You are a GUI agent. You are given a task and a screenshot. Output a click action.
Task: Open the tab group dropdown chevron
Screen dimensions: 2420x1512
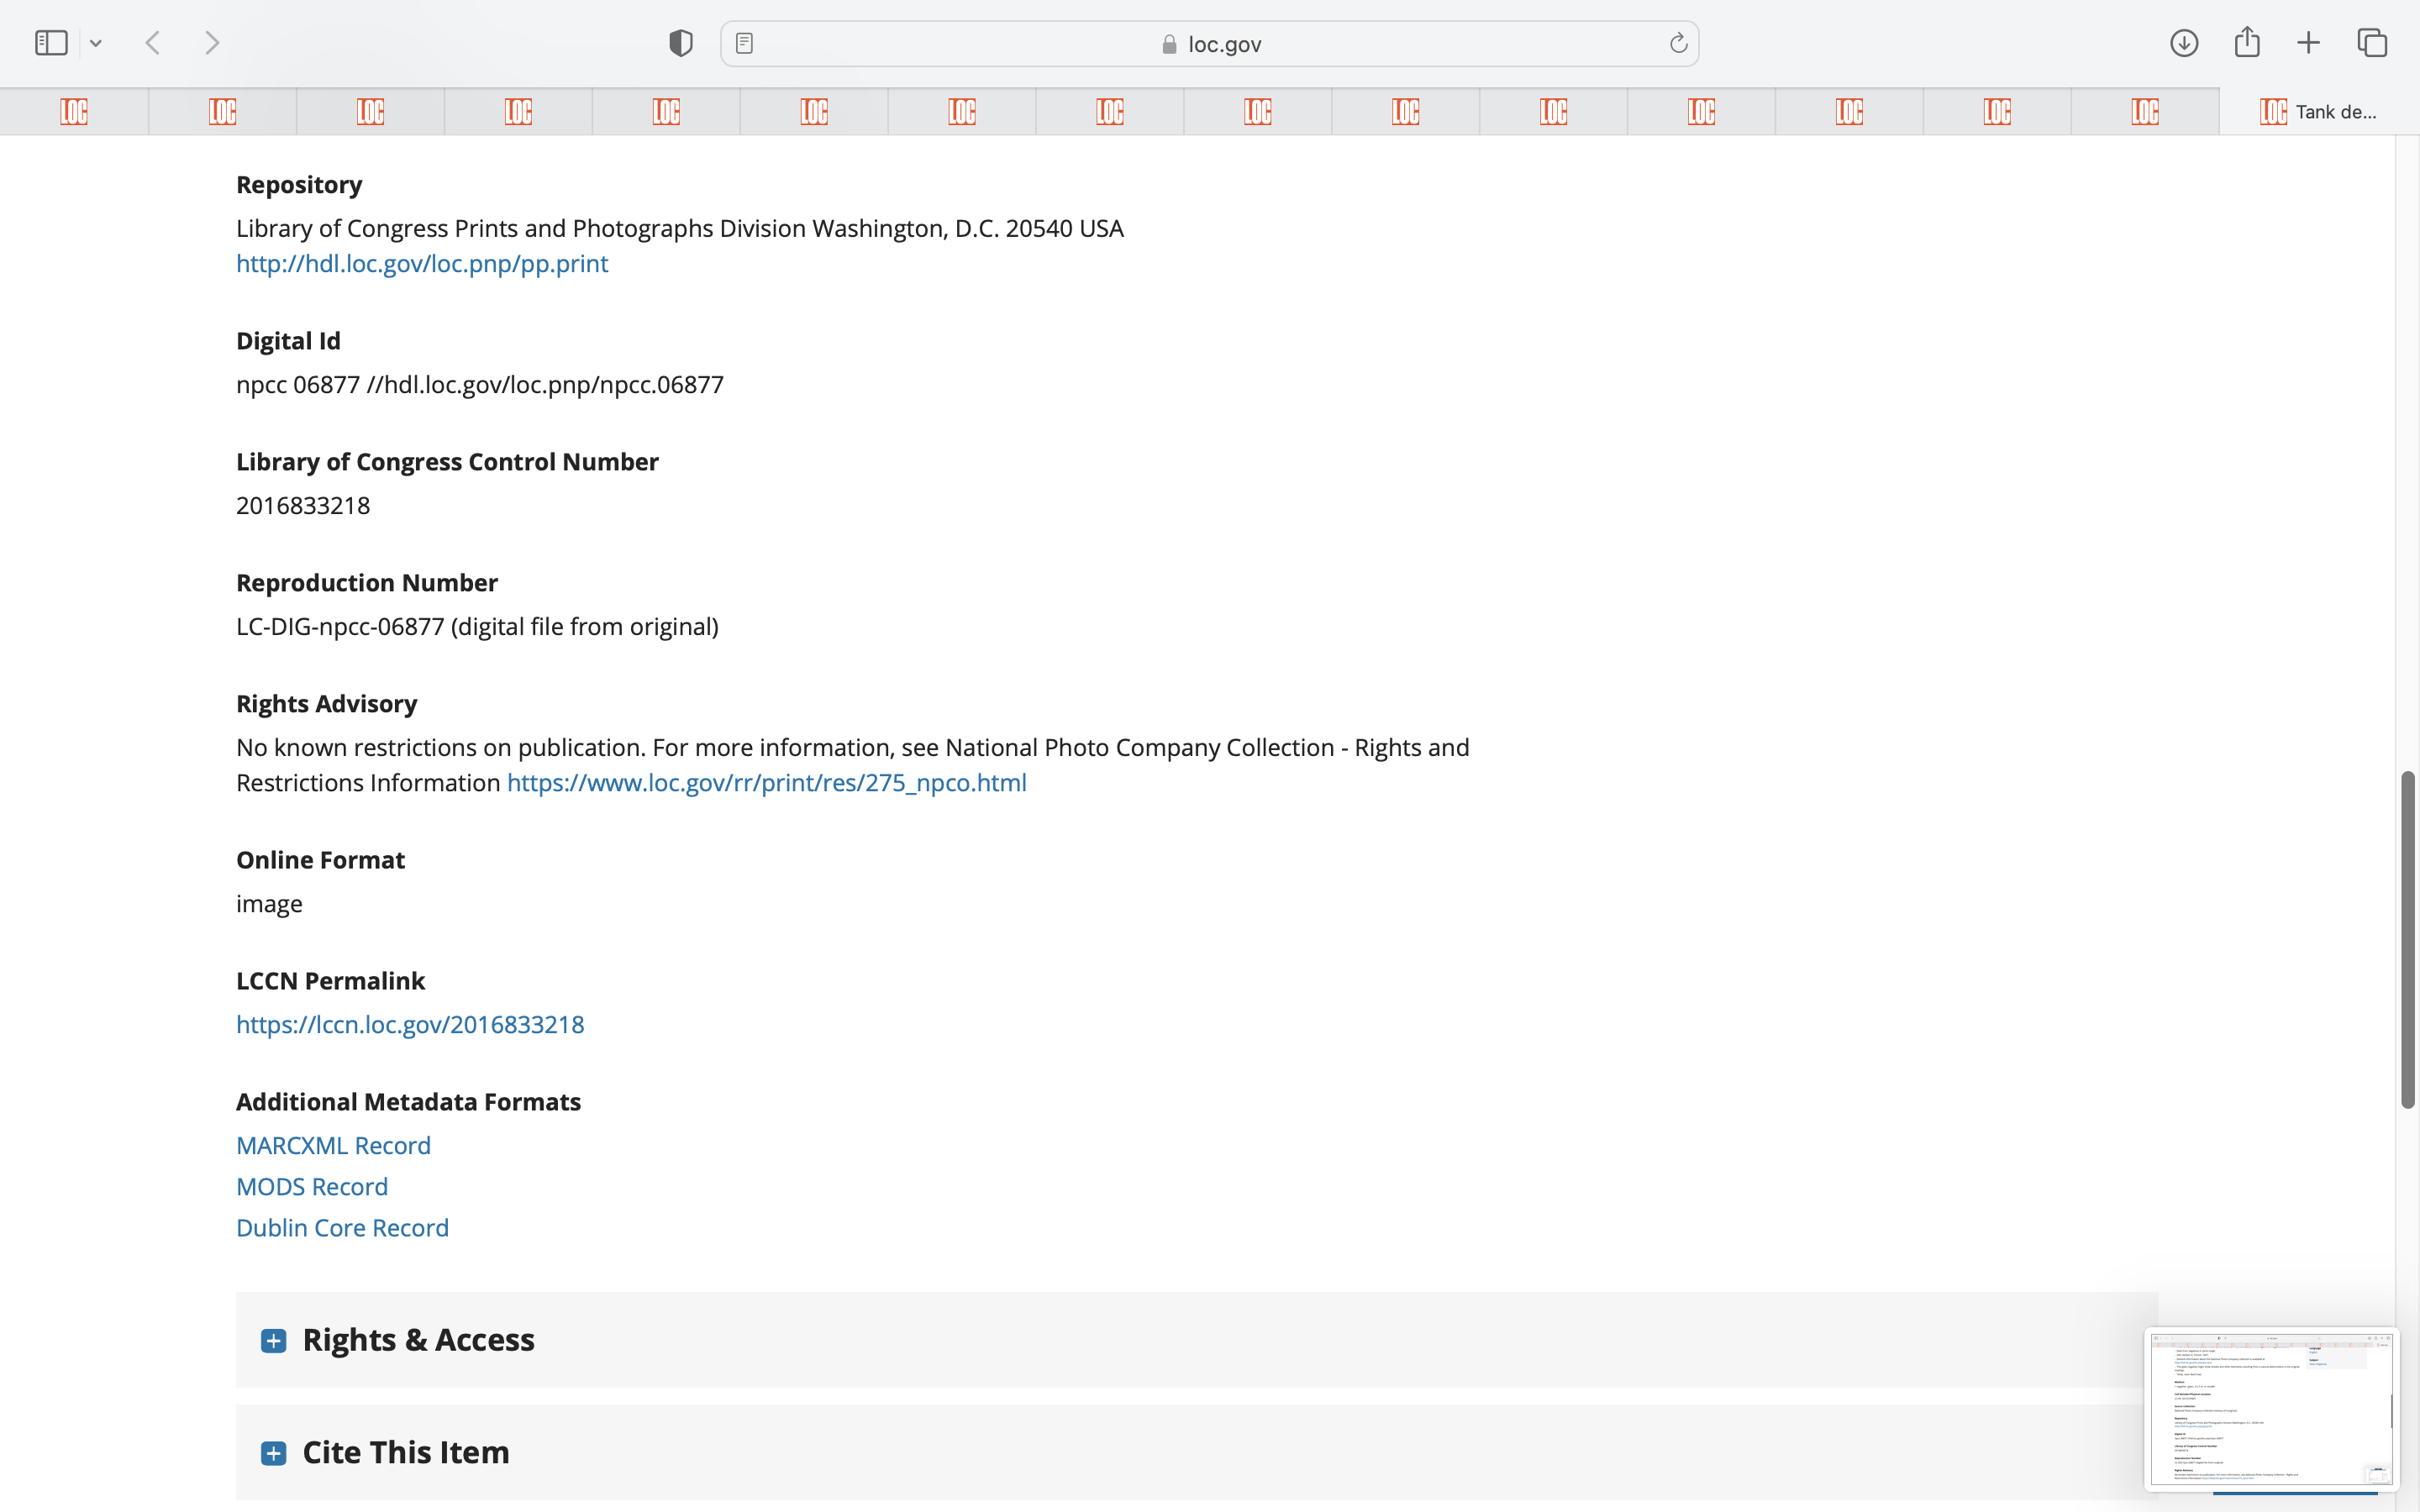pos(96,43)
